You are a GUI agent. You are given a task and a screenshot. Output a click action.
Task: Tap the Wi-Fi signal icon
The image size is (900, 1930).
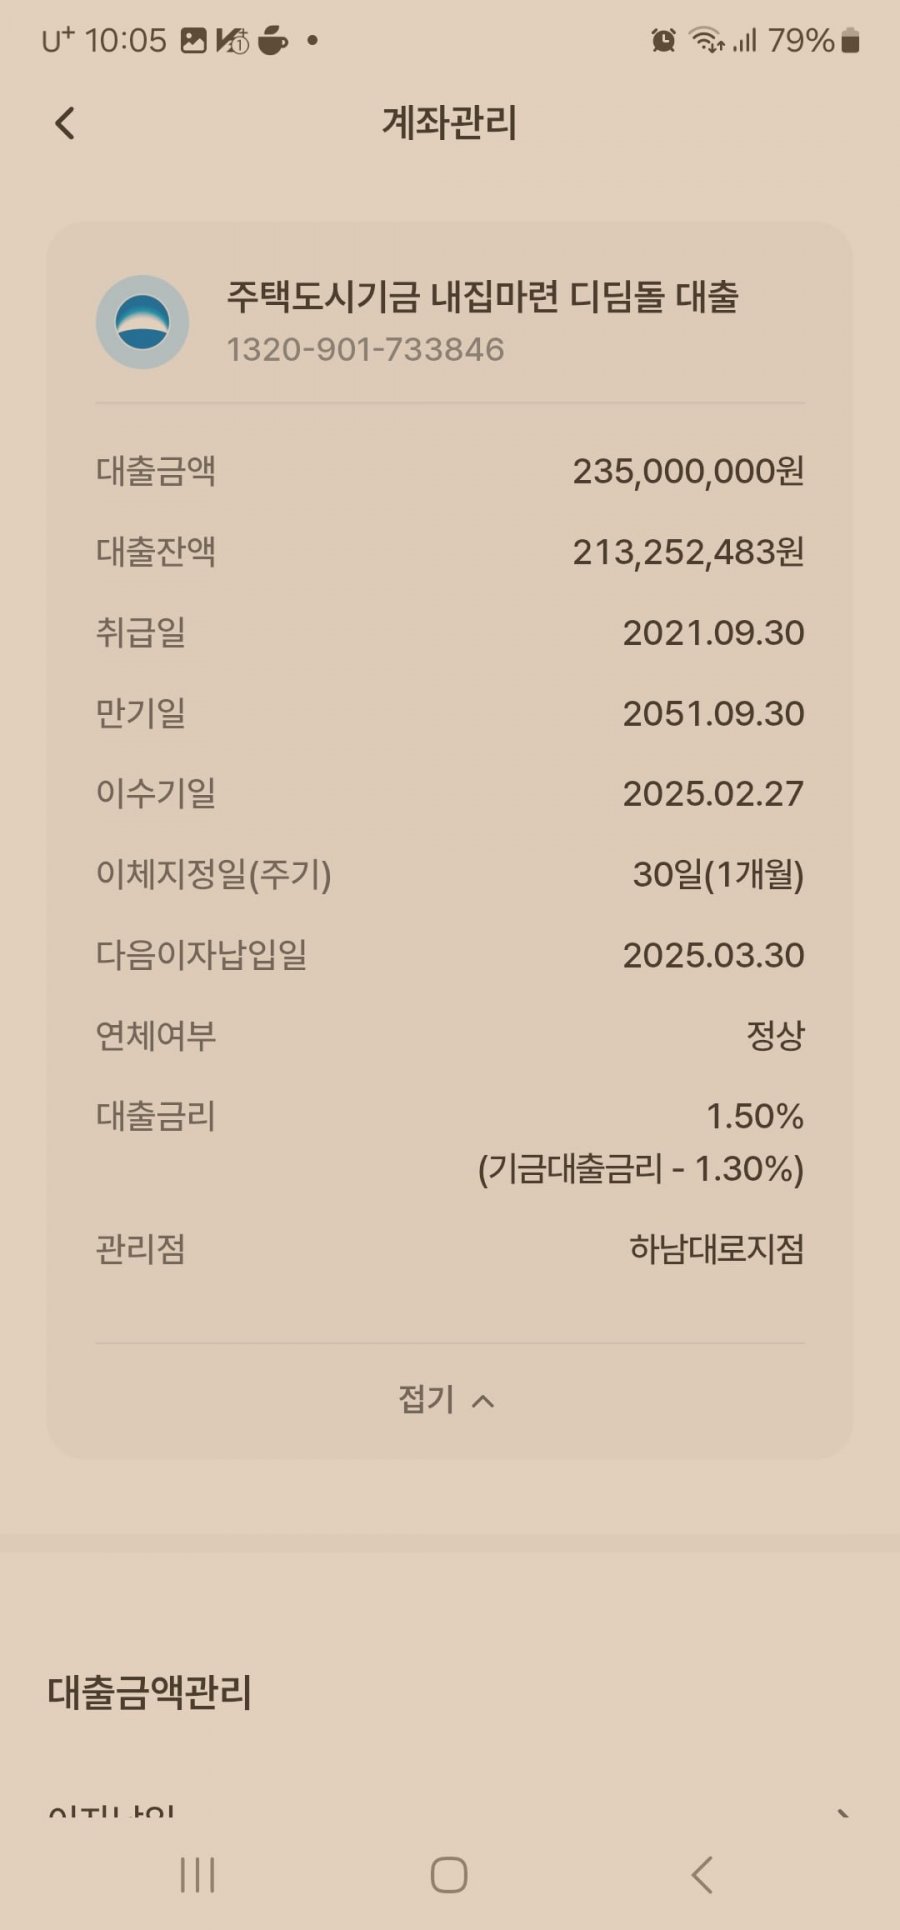tap(707, 41)
